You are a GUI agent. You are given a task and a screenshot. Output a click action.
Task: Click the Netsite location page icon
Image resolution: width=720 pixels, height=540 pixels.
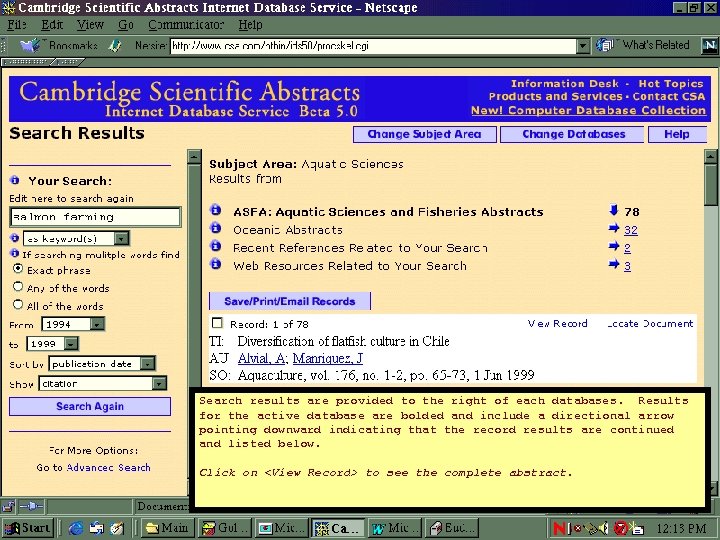(x=115, y=45)
